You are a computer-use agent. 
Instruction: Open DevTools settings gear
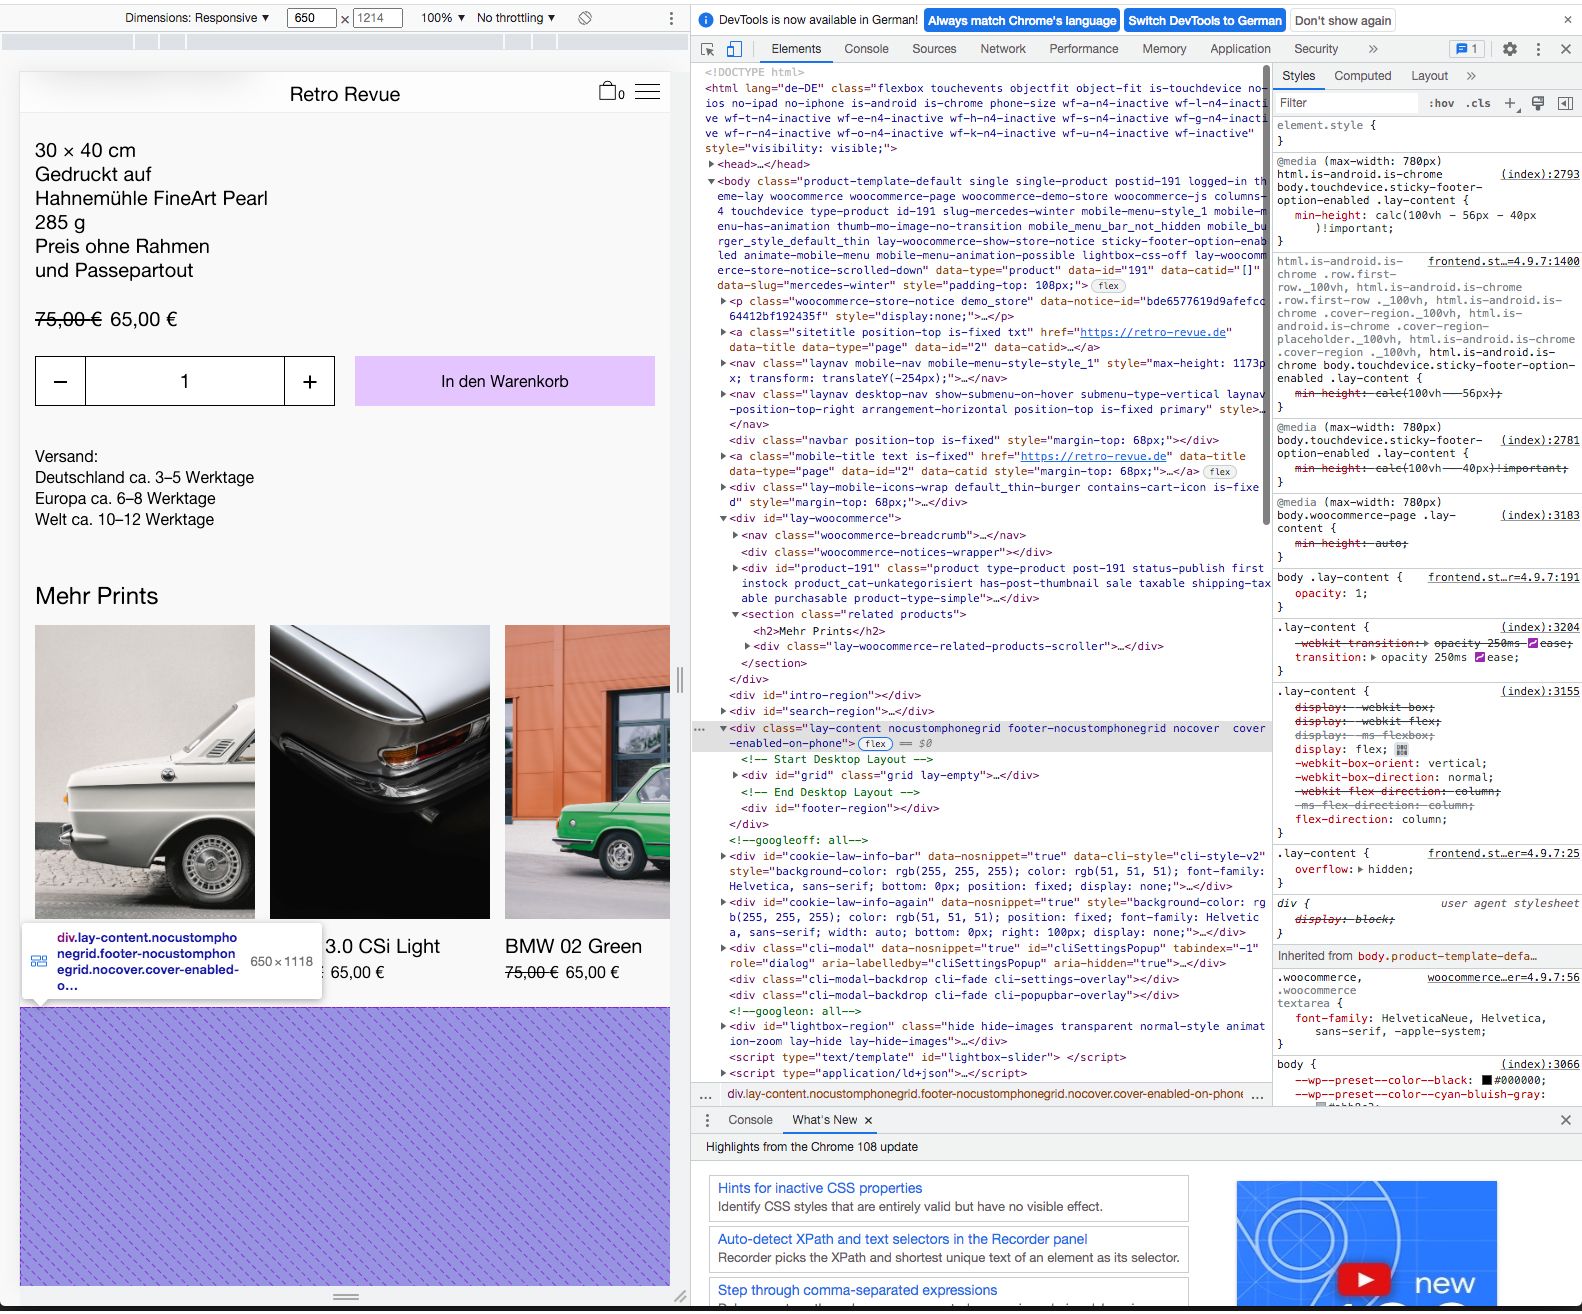[x=1510, y=49]
